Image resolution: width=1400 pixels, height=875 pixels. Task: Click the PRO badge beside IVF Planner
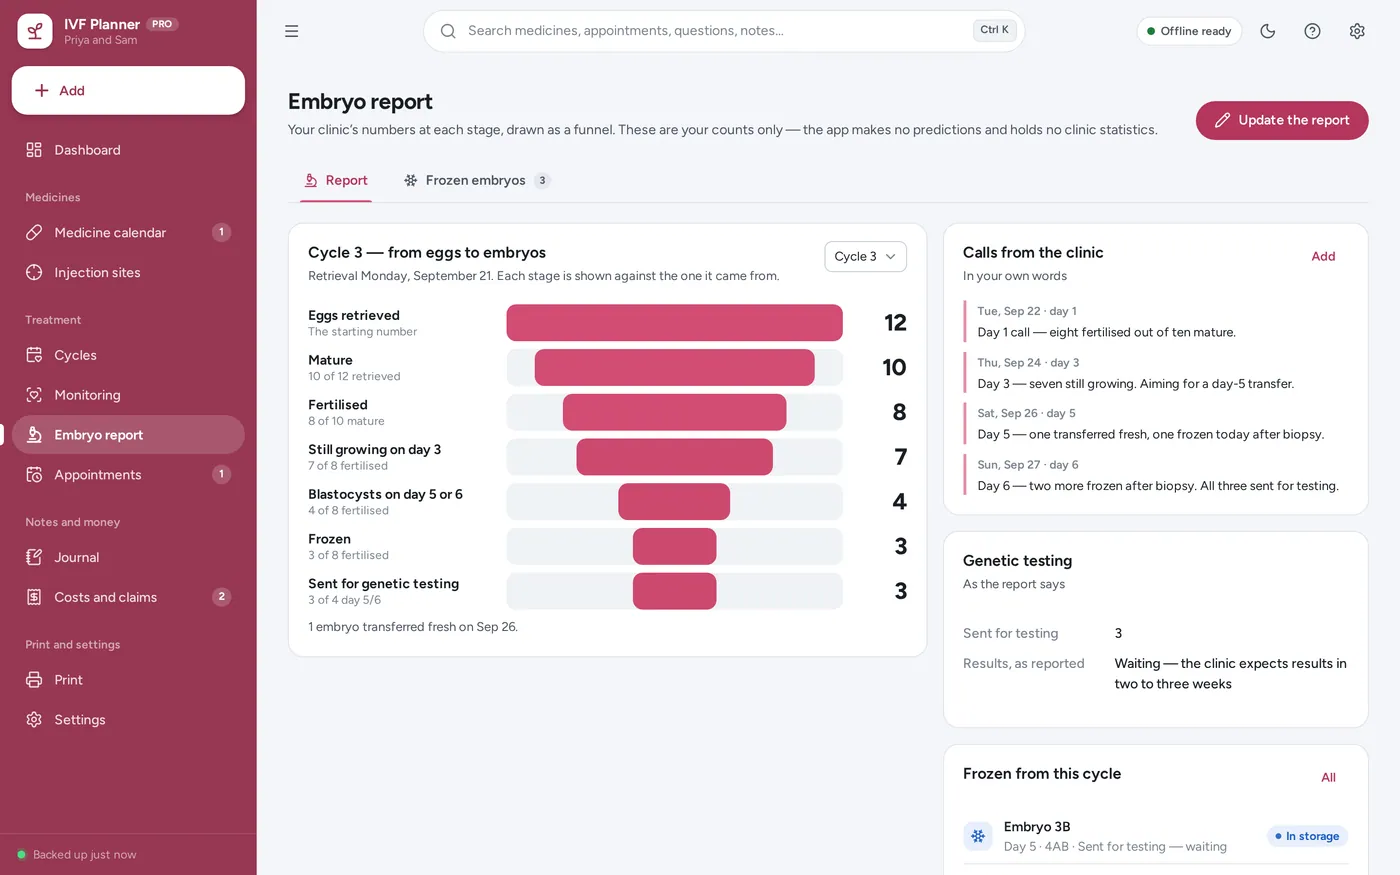click(162, 24)
